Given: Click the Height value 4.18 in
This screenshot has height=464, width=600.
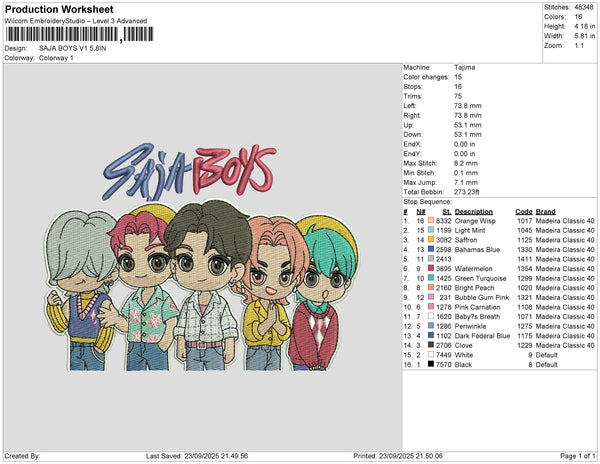Looking at the screenshot, I should (585, 26).
